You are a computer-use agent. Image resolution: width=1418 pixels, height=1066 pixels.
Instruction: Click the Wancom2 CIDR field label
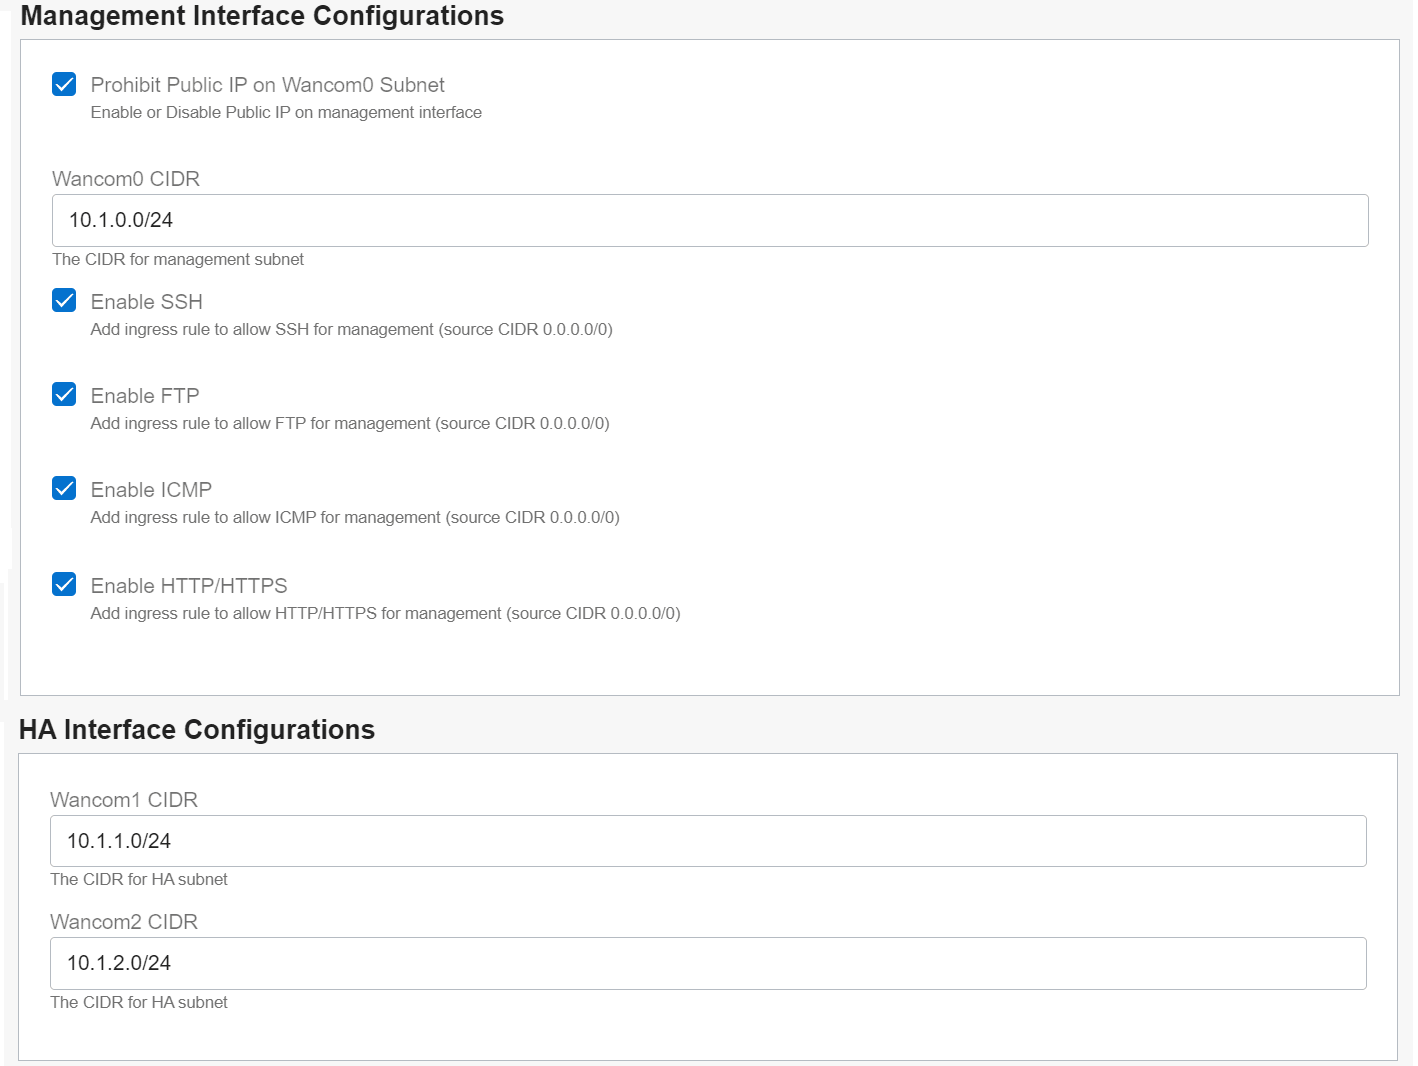(124, 922)
